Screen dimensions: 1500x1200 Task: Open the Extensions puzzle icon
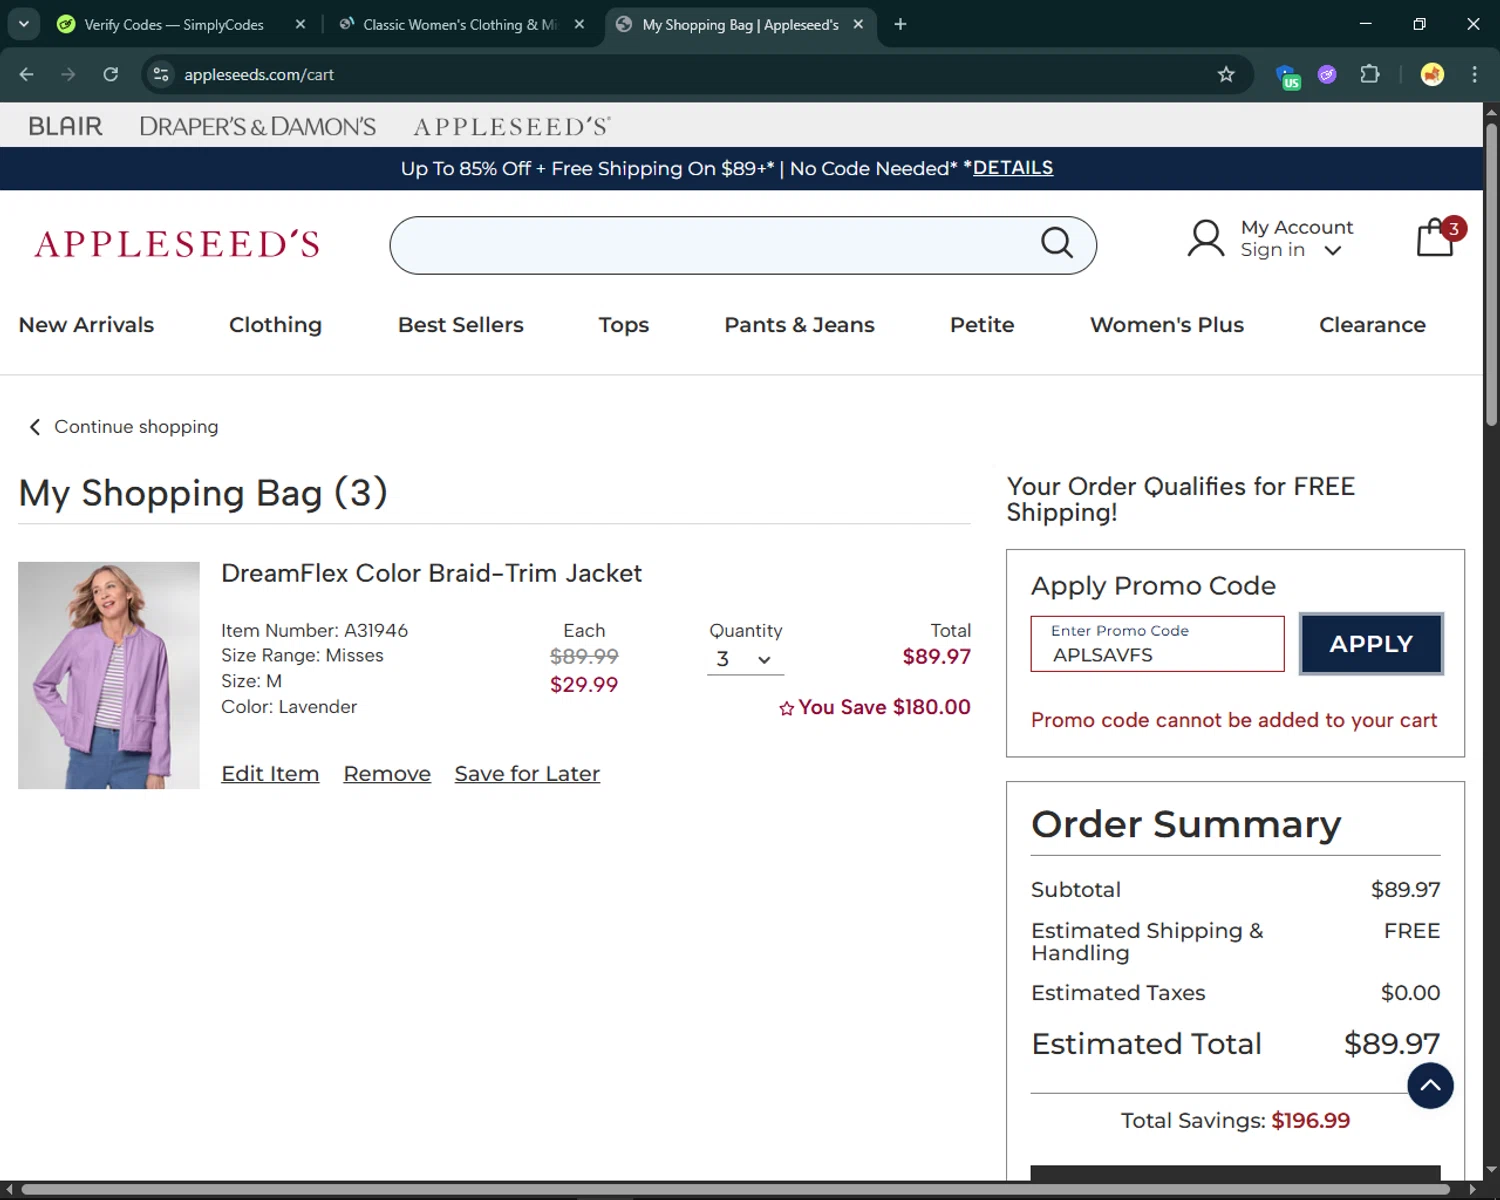(x=1370, y=74)
